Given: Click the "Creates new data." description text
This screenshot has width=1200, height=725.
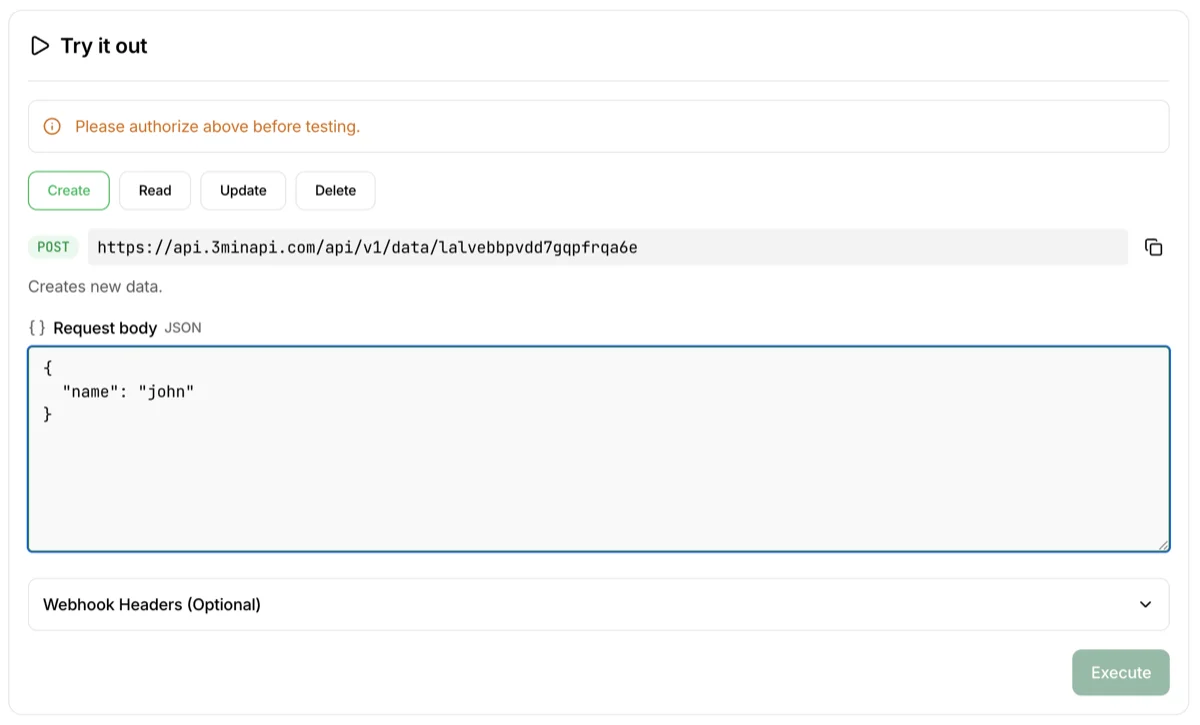Looking at the screenshot, I should [x=95, y=287].
